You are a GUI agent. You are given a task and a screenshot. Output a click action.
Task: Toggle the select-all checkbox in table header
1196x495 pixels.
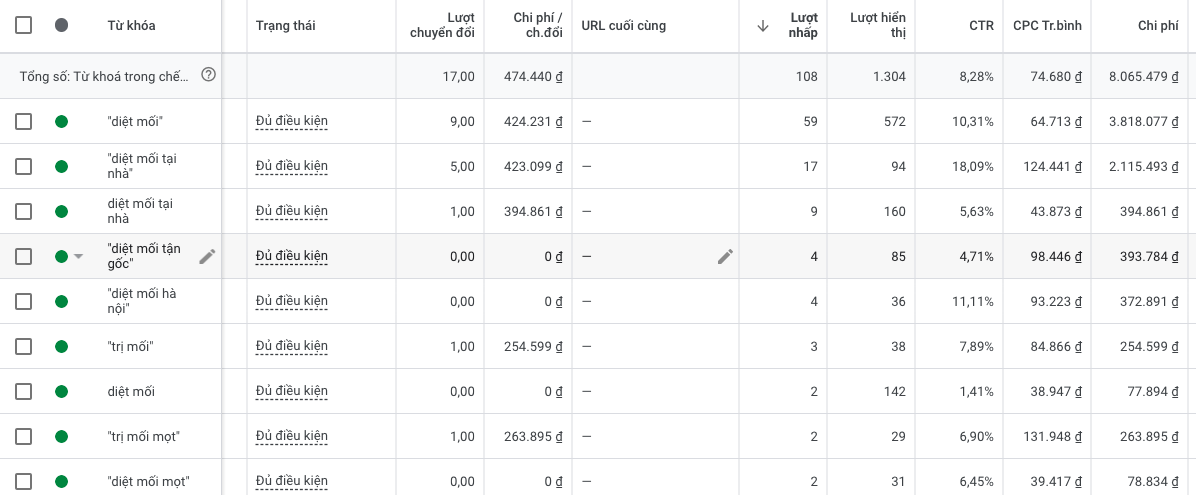click(24, 26)
